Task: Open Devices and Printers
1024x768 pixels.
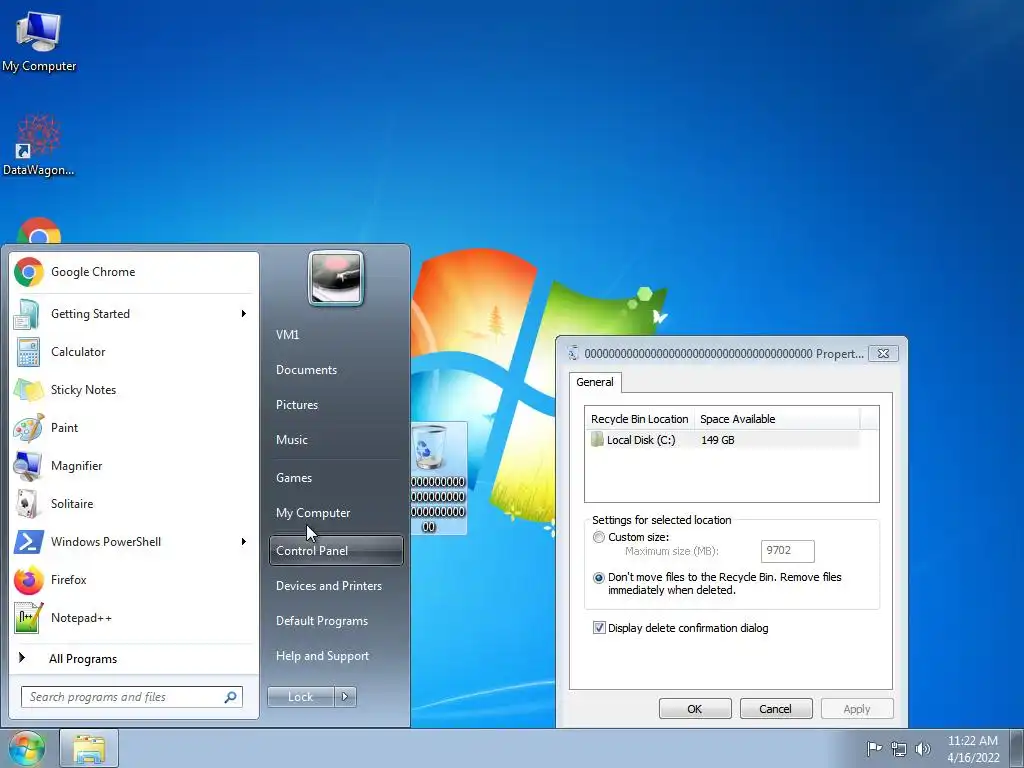Action: [328, 586]
